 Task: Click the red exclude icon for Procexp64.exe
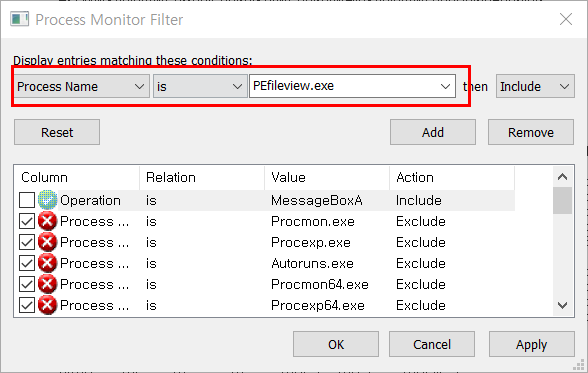click(48, 305)
